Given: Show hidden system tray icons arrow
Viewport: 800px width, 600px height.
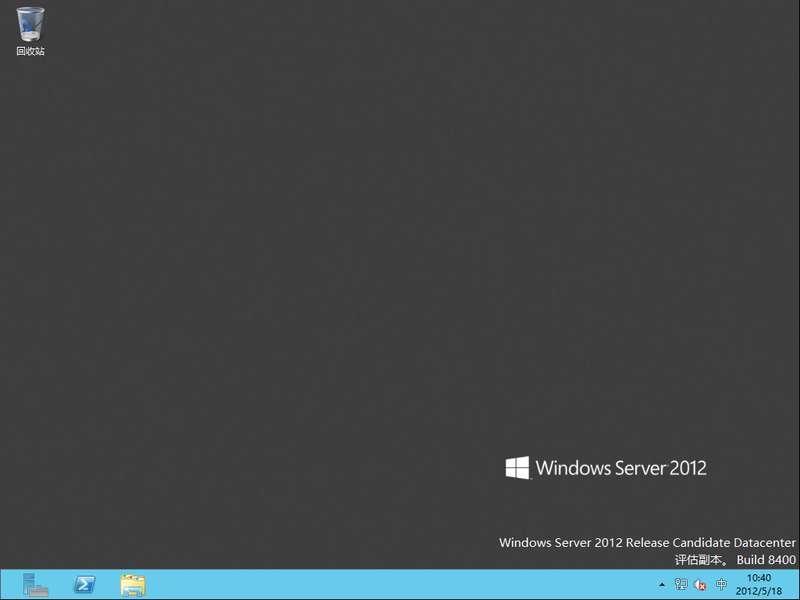Looking at the screenshot, I should pyautogui.click(x=662, y=585).
